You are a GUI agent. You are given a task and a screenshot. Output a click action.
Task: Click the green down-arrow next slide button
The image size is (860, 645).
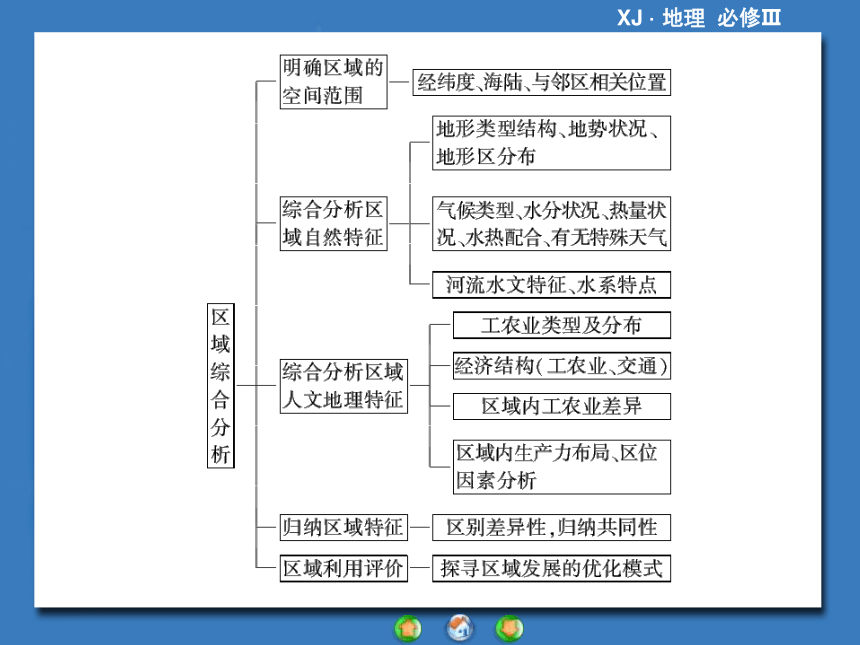pos(510,629)
